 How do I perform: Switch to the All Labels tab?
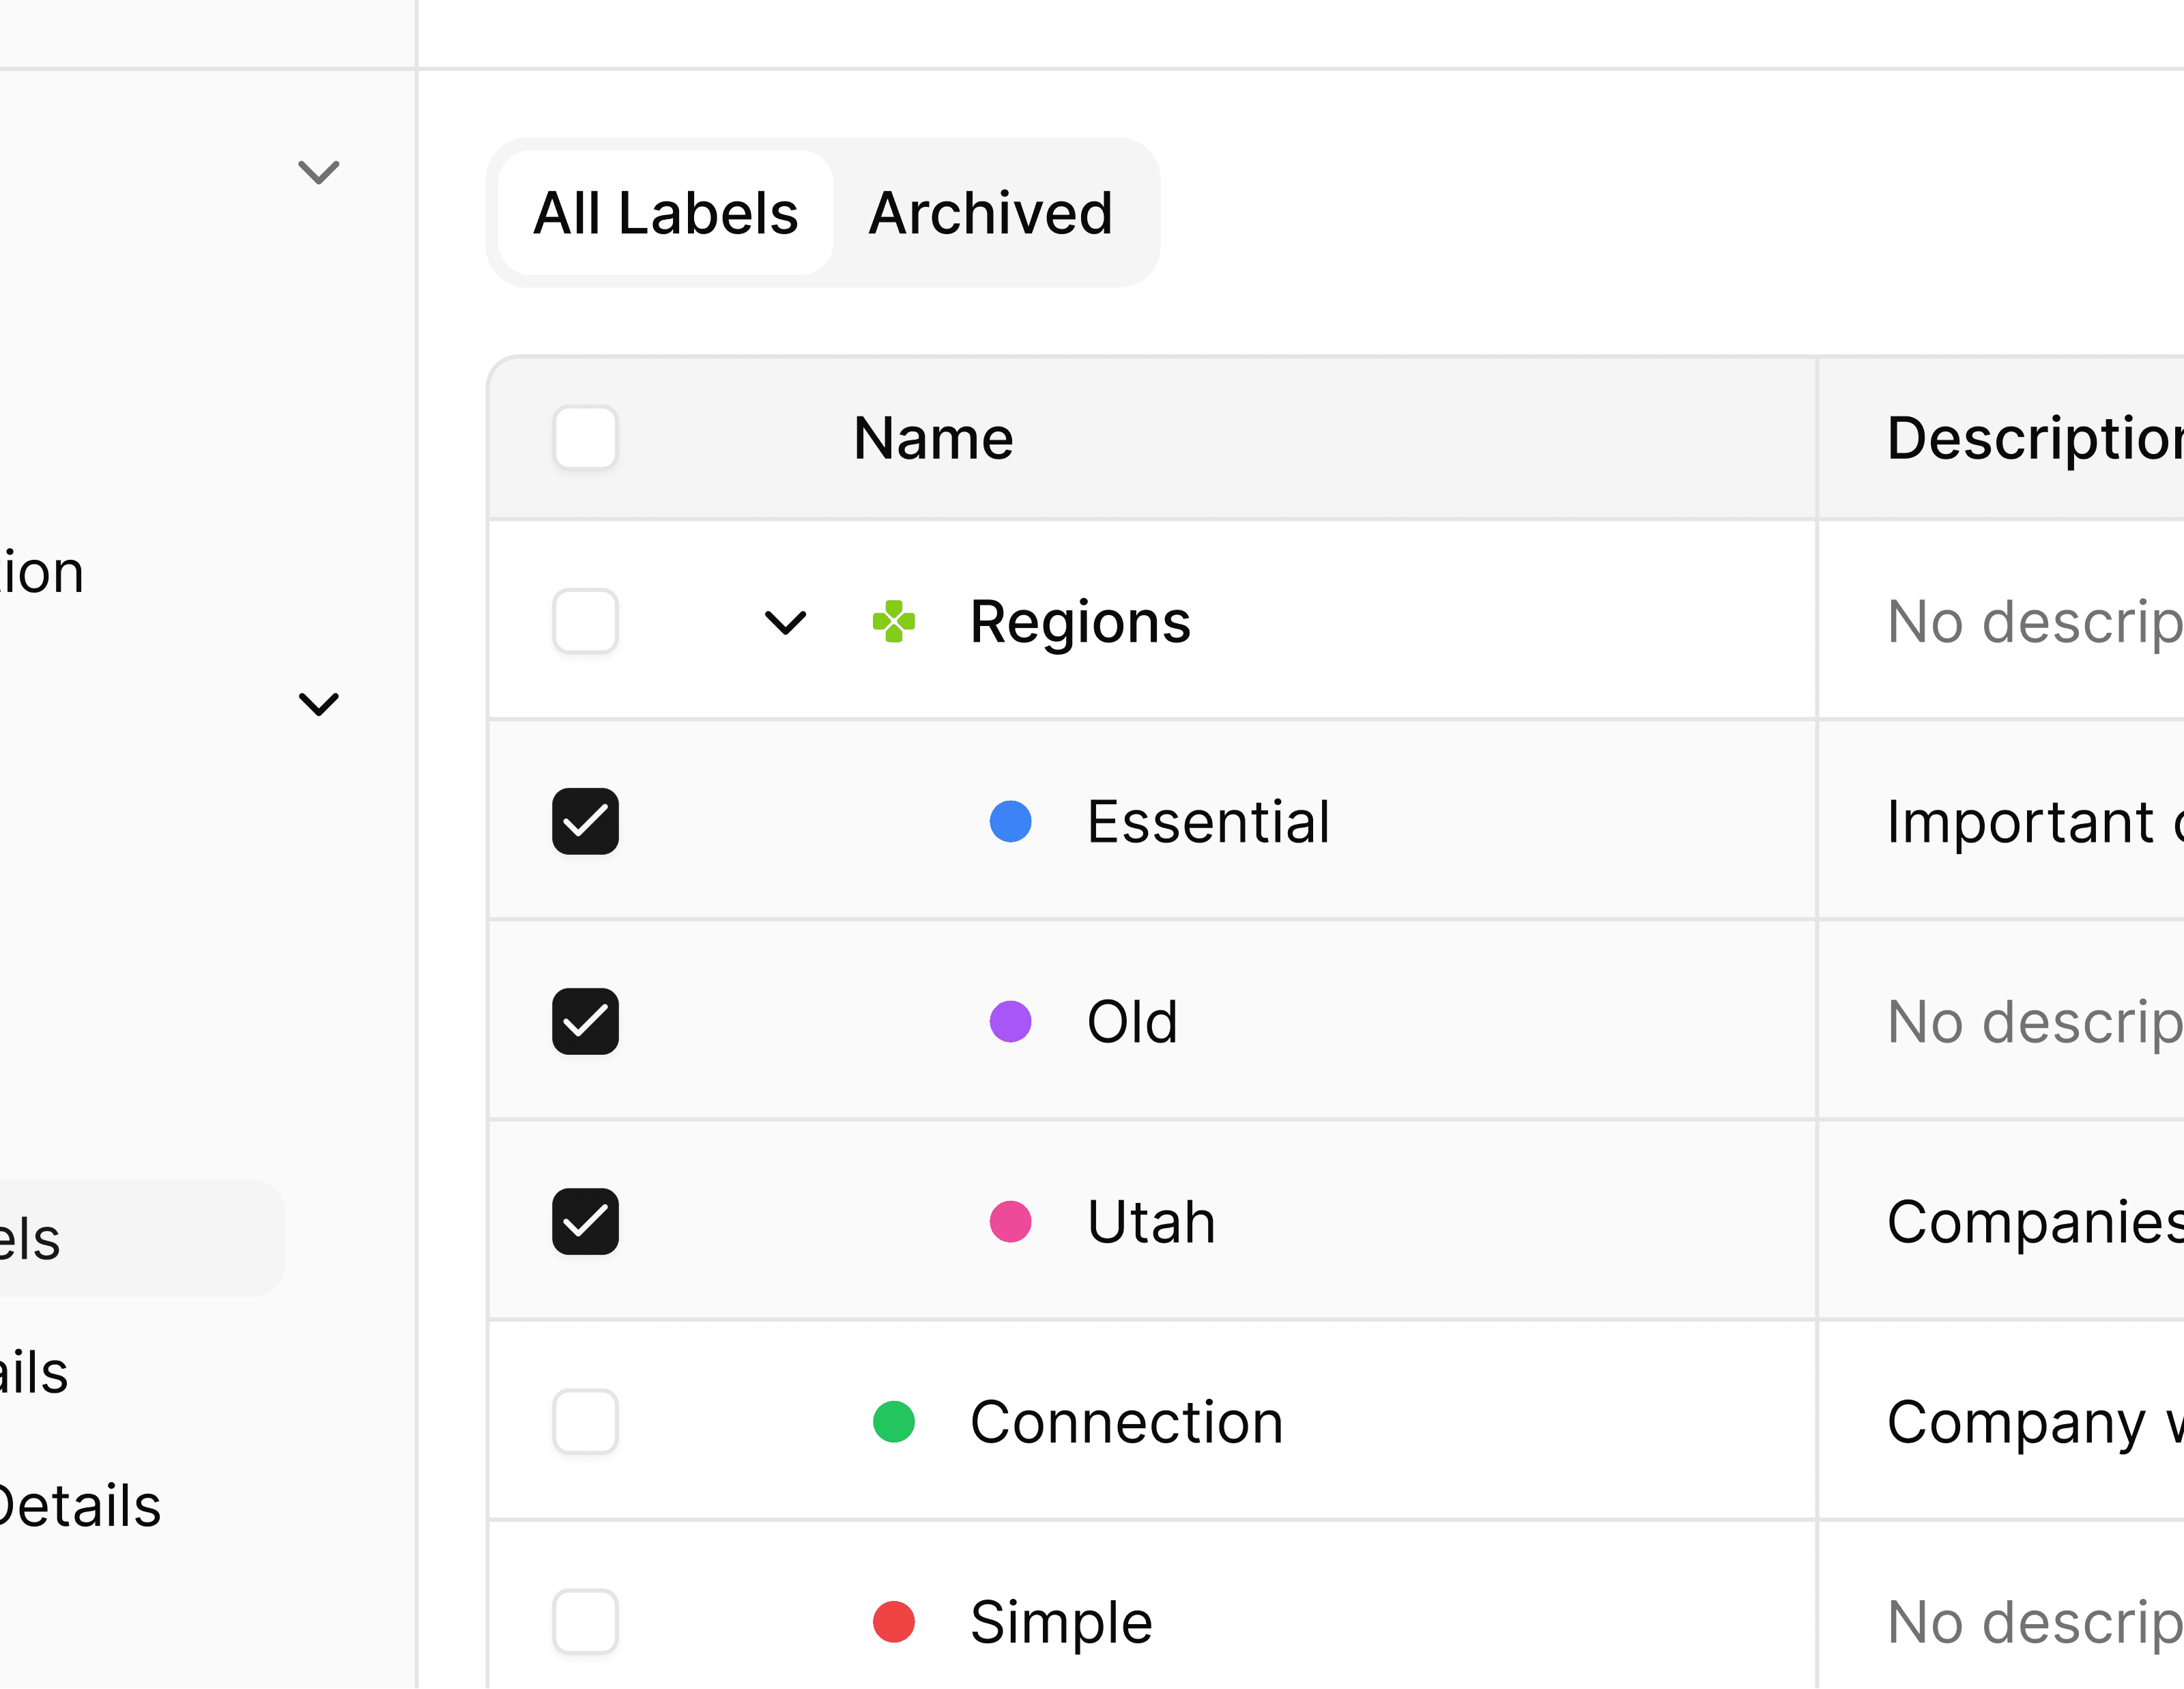click(x=665, y=213)
